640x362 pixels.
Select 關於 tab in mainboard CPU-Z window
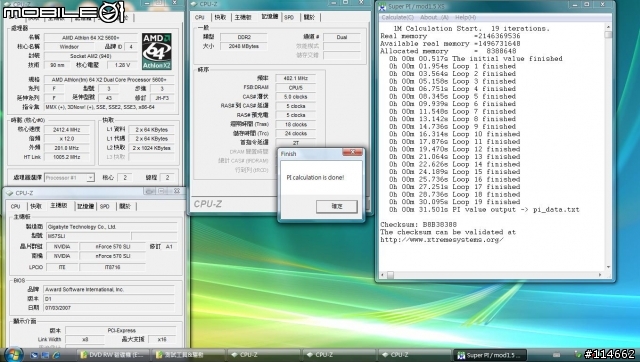pyautogui.click(x=125, y=207)
